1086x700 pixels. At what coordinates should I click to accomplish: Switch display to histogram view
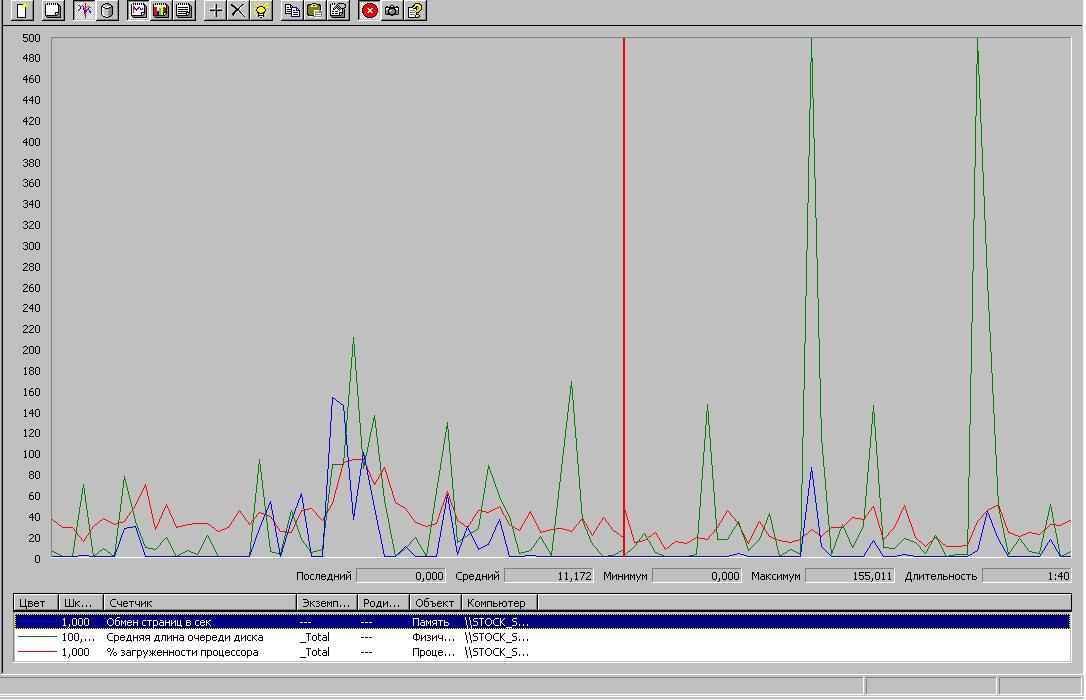[161, 11]
